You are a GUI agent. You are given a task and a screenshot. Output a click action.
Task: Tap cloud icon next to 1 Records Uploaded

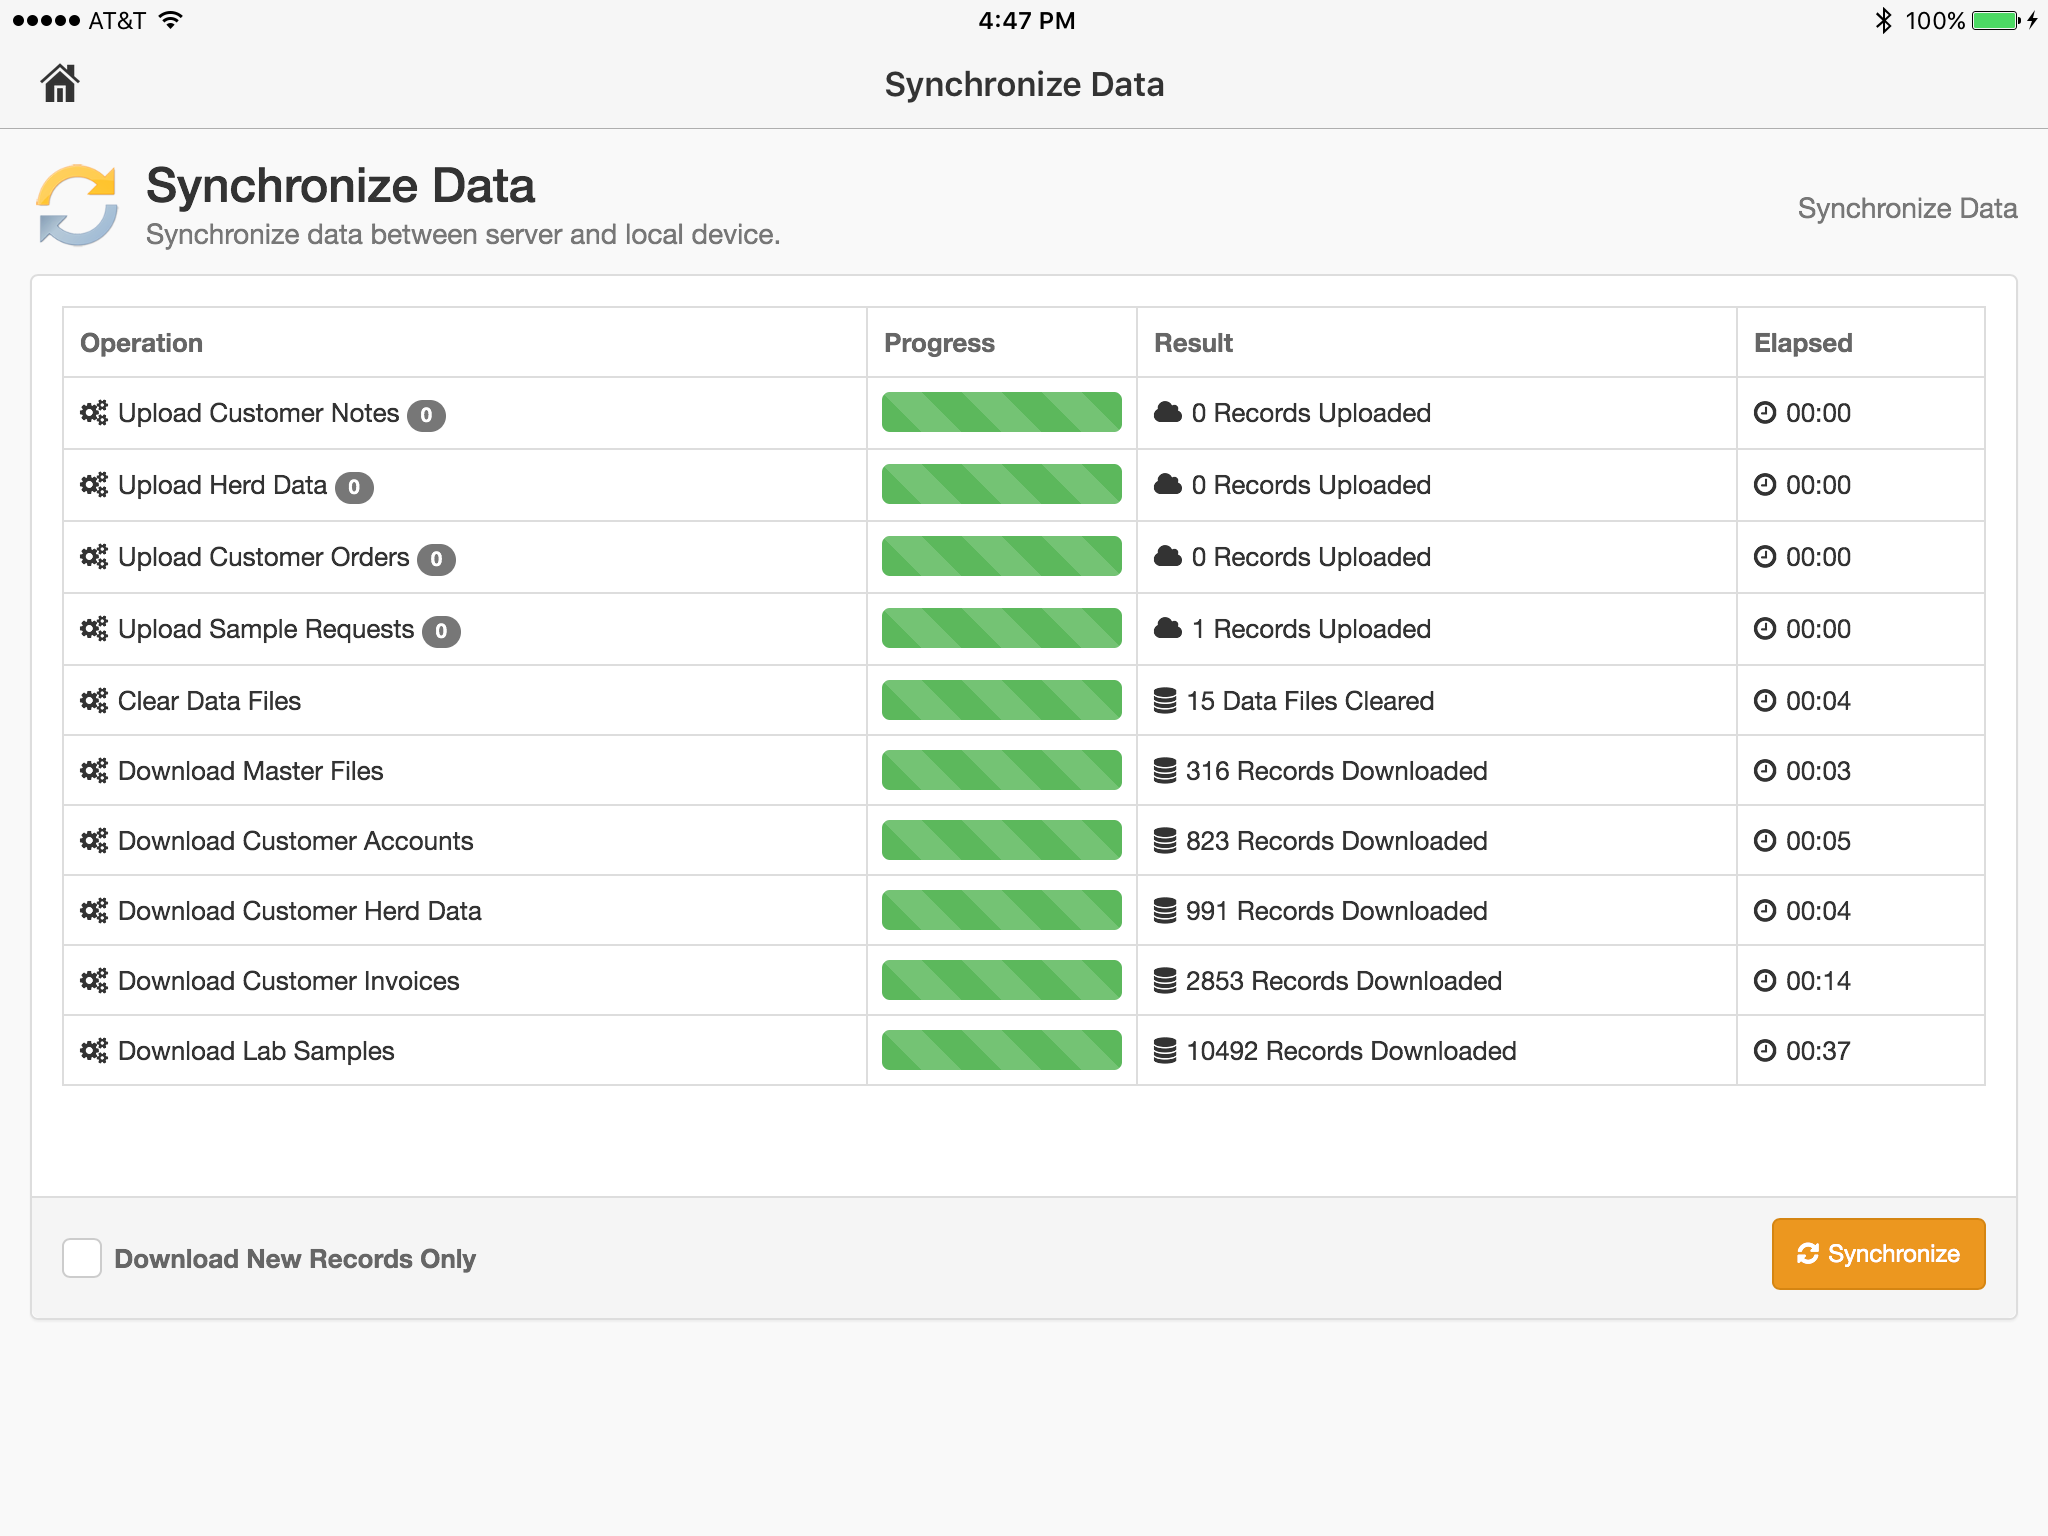[x=1168, y=628]
